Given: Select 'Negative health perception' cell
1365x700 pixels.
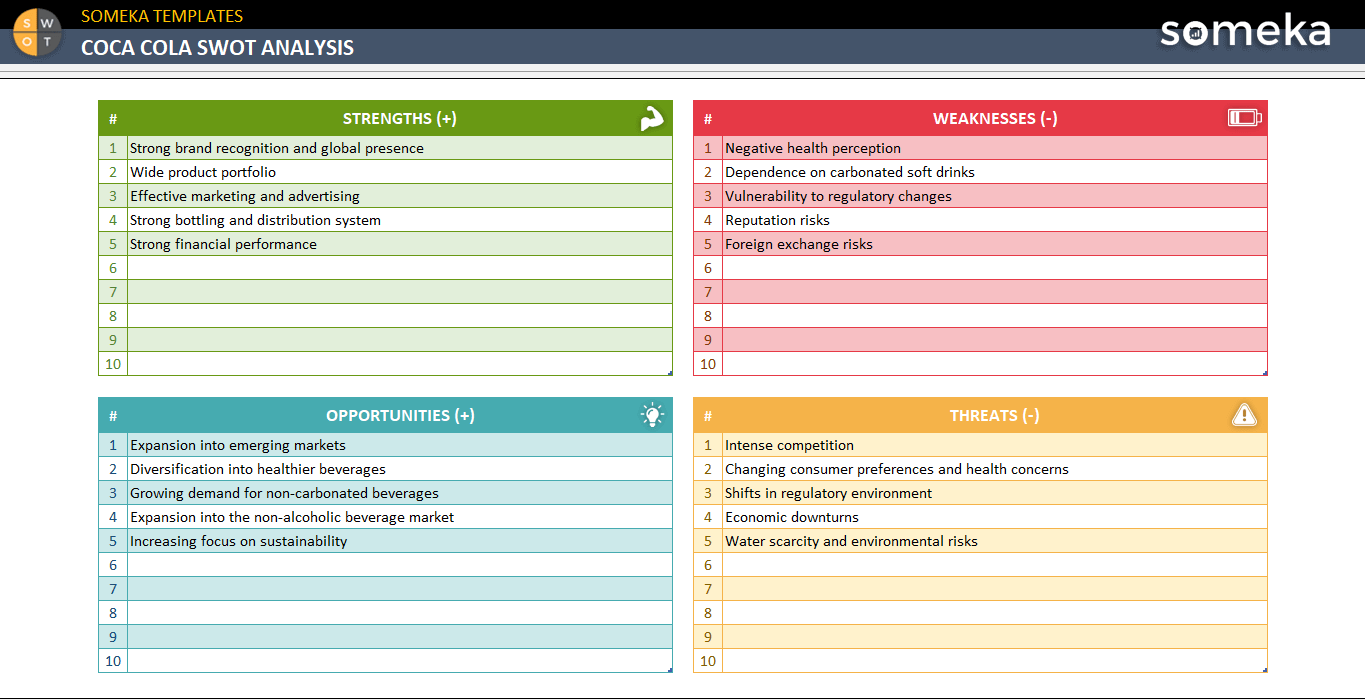Looking at the screenshot, I should 995,148.
